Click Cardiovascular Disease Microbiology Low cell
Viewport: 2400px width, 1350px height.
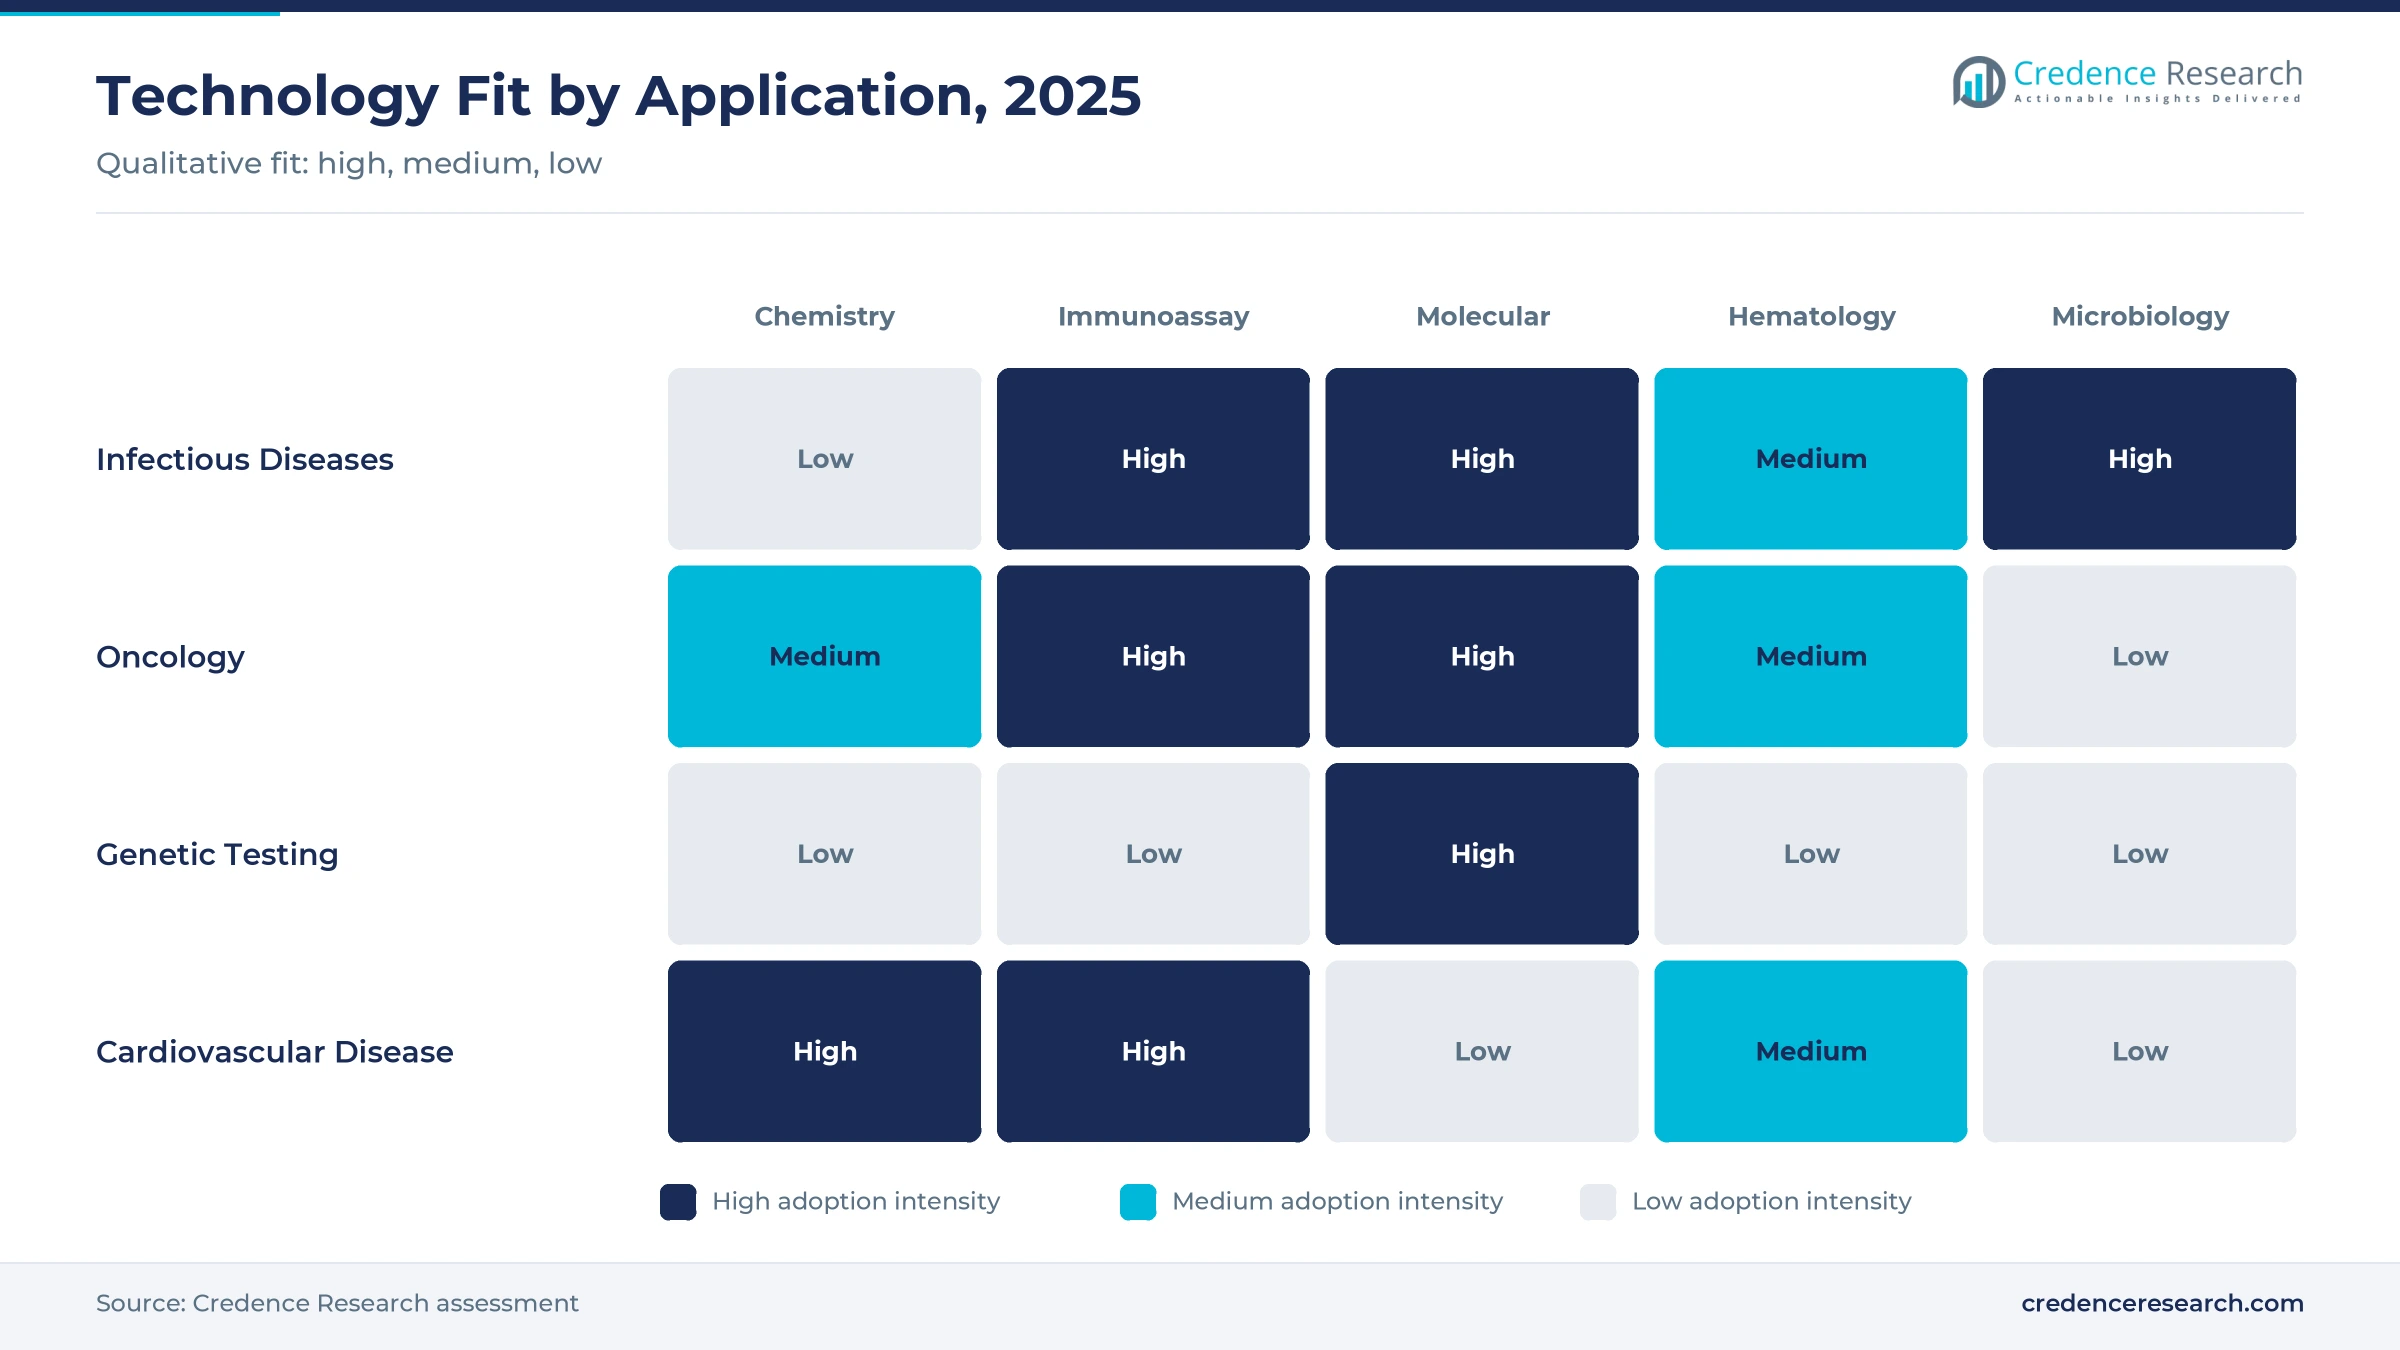coord(2140,1051)
